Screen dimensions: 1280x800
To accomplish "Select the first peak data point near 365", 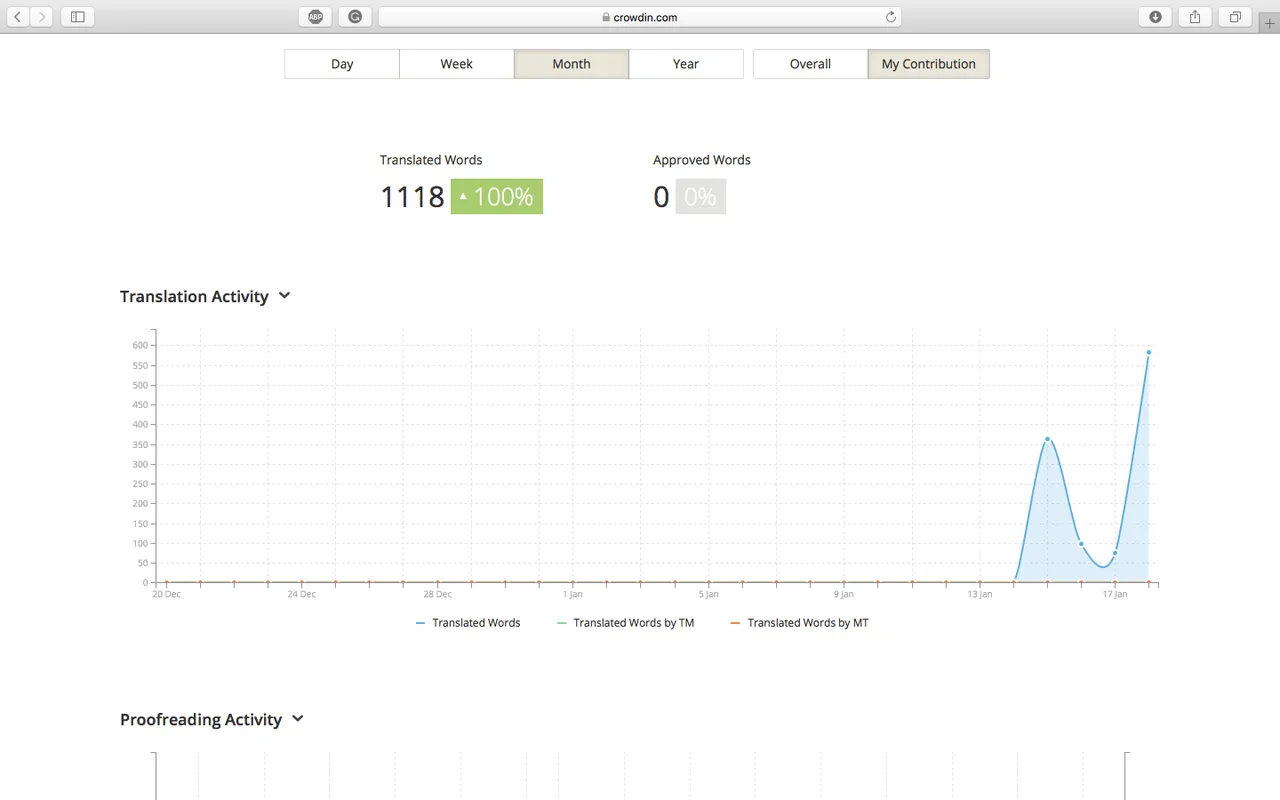I will click(x=1047, y=439).
